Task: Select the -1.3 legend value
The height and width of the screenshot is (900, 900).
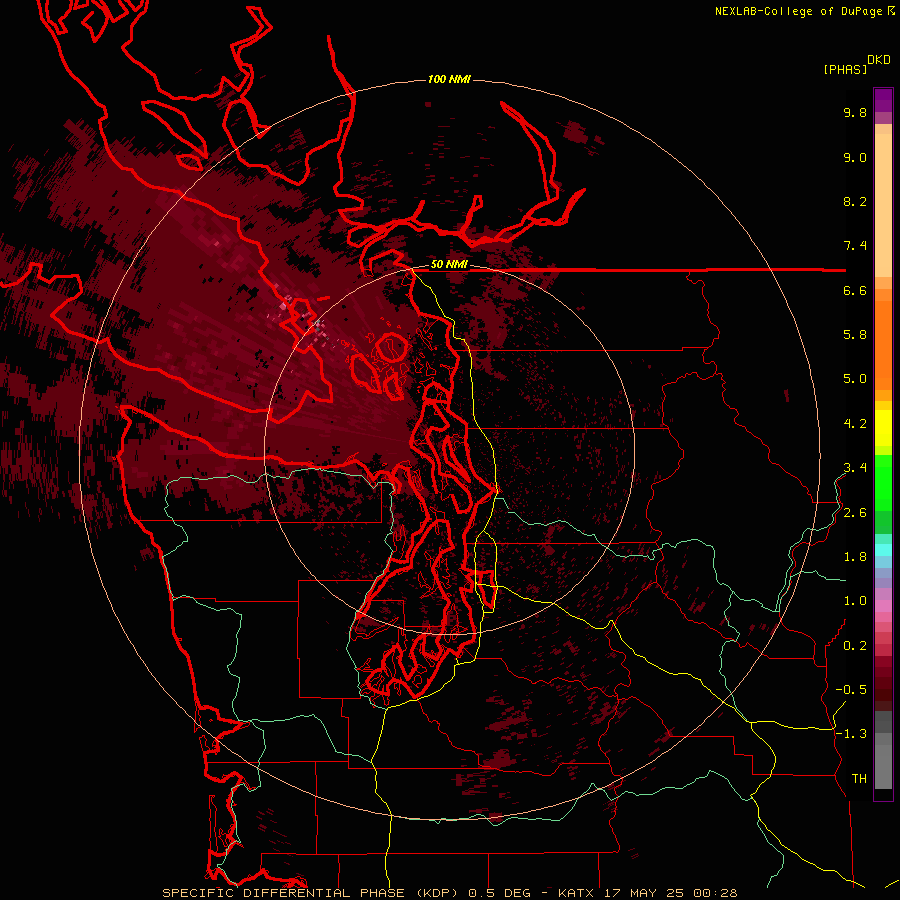Action: (x=851, y=734)
